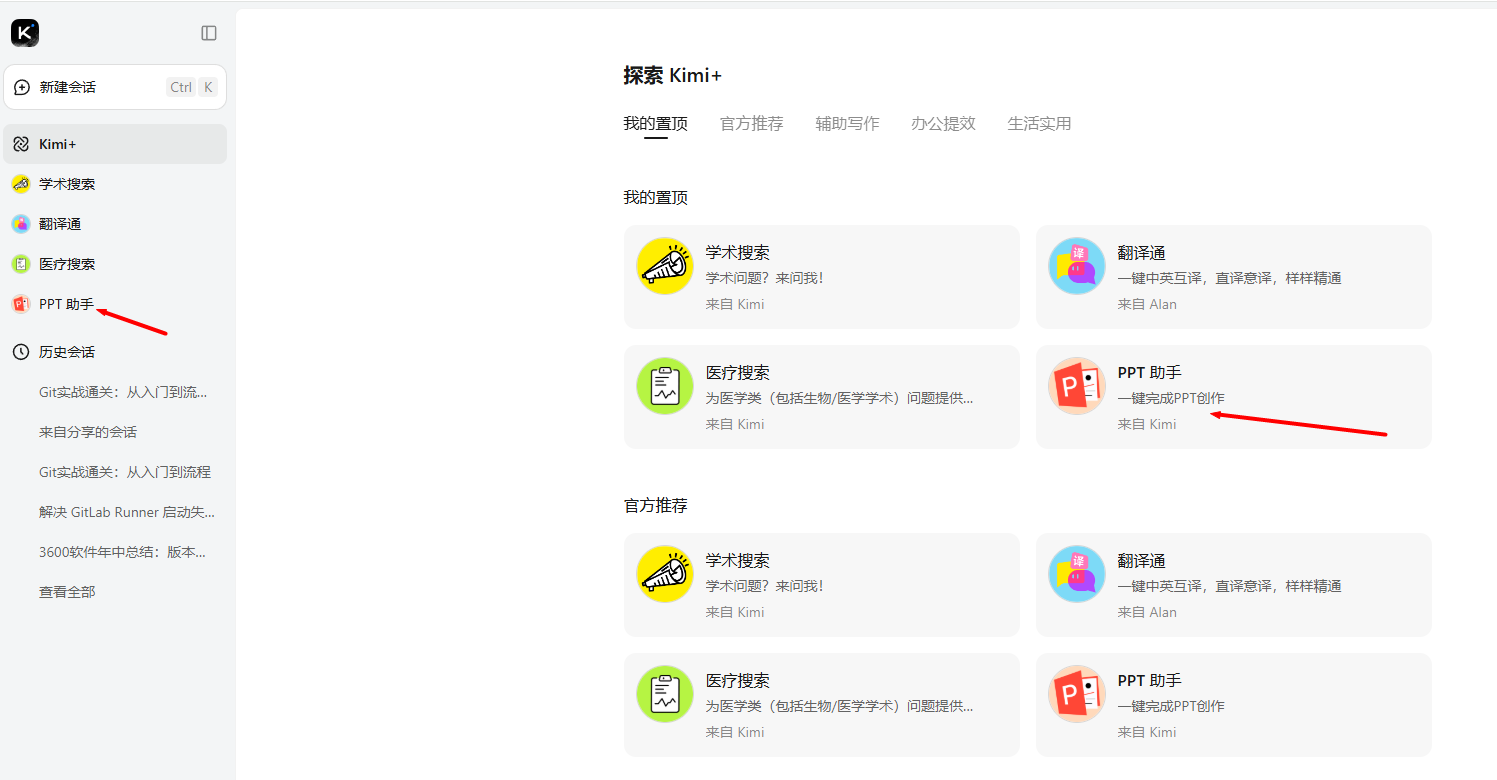Click the PPT 助手 icon in the sidebar

(21, 304)
